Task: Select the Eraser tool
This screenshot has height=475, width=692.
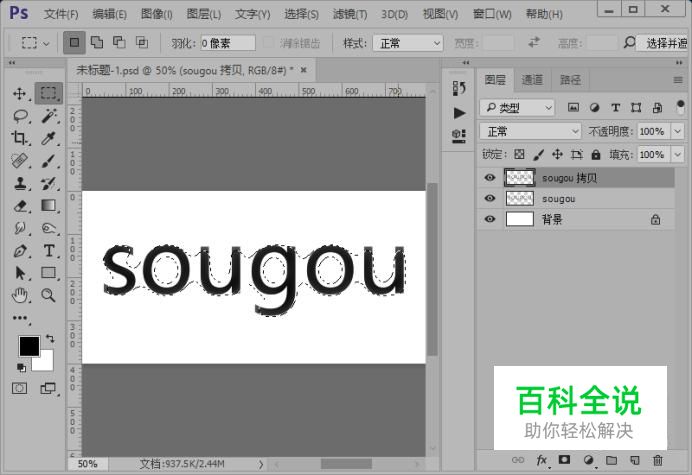Action: [19, 206]
